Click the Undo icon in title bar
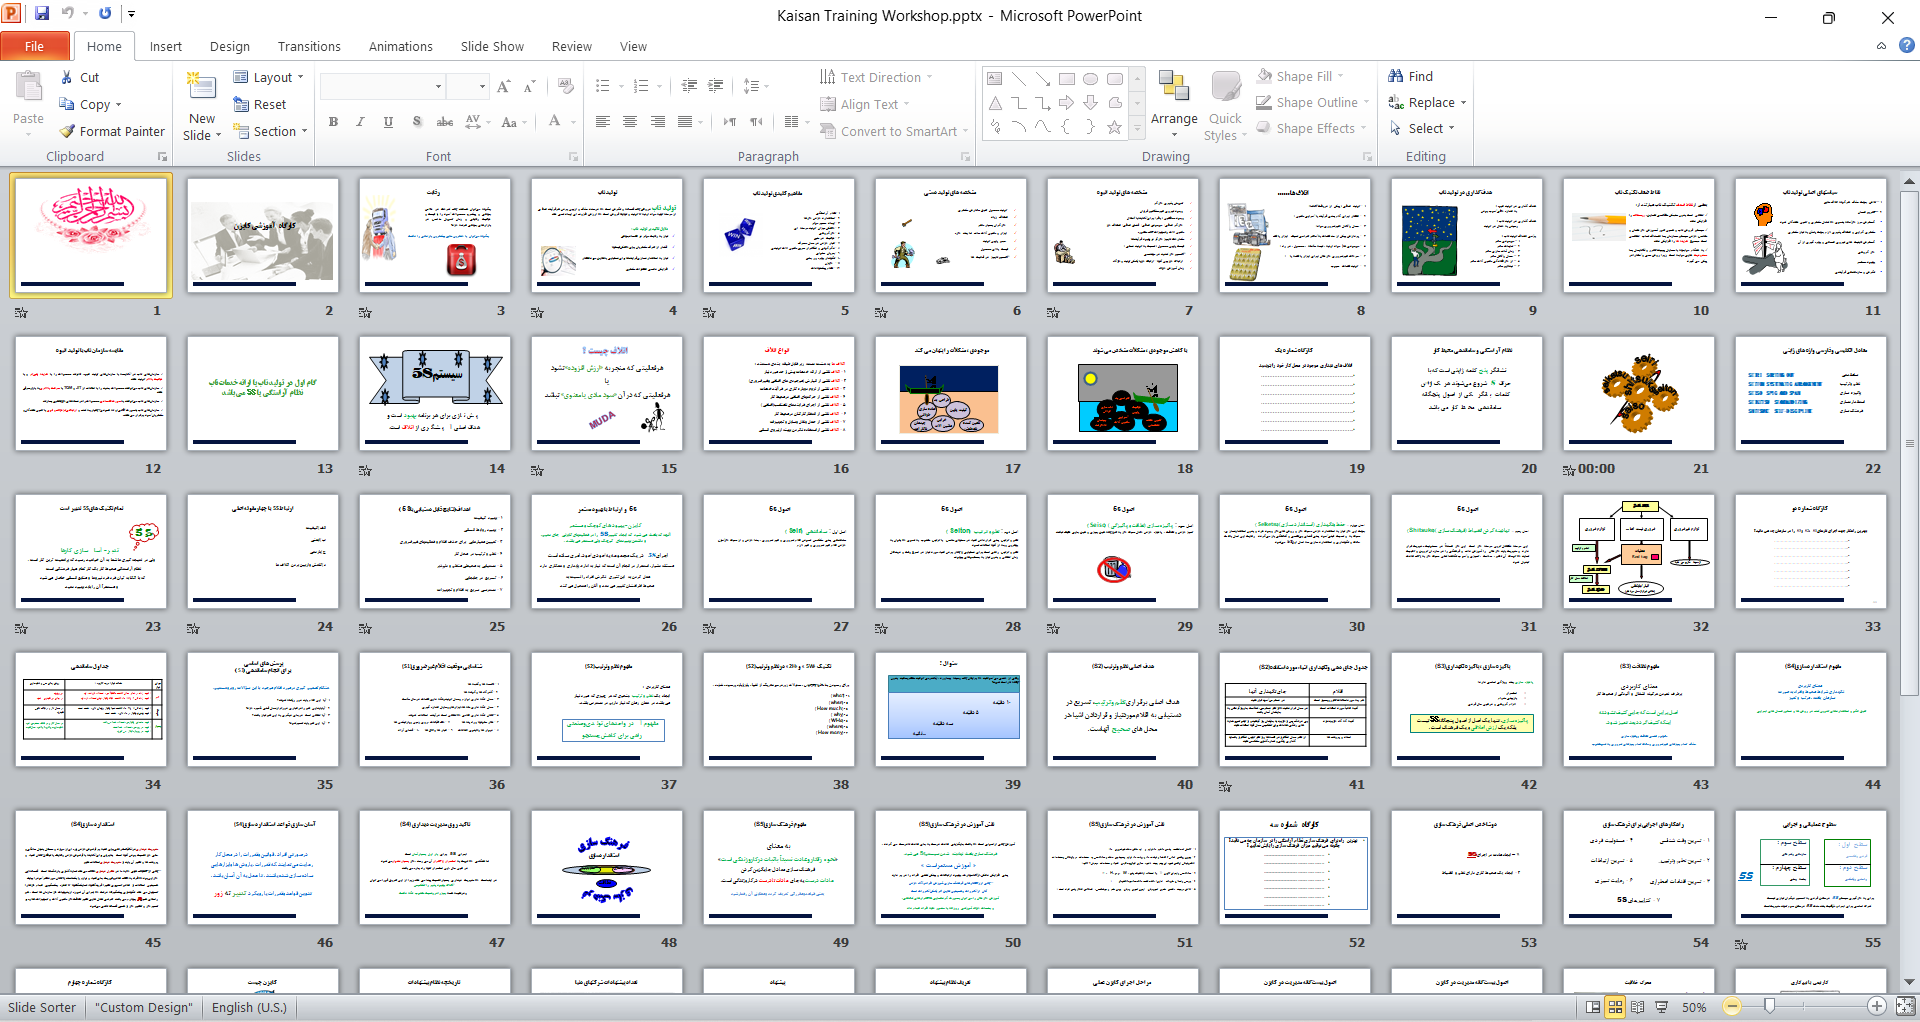The width and height of the screenshot is (1920, 1022). tap(68, 14)
